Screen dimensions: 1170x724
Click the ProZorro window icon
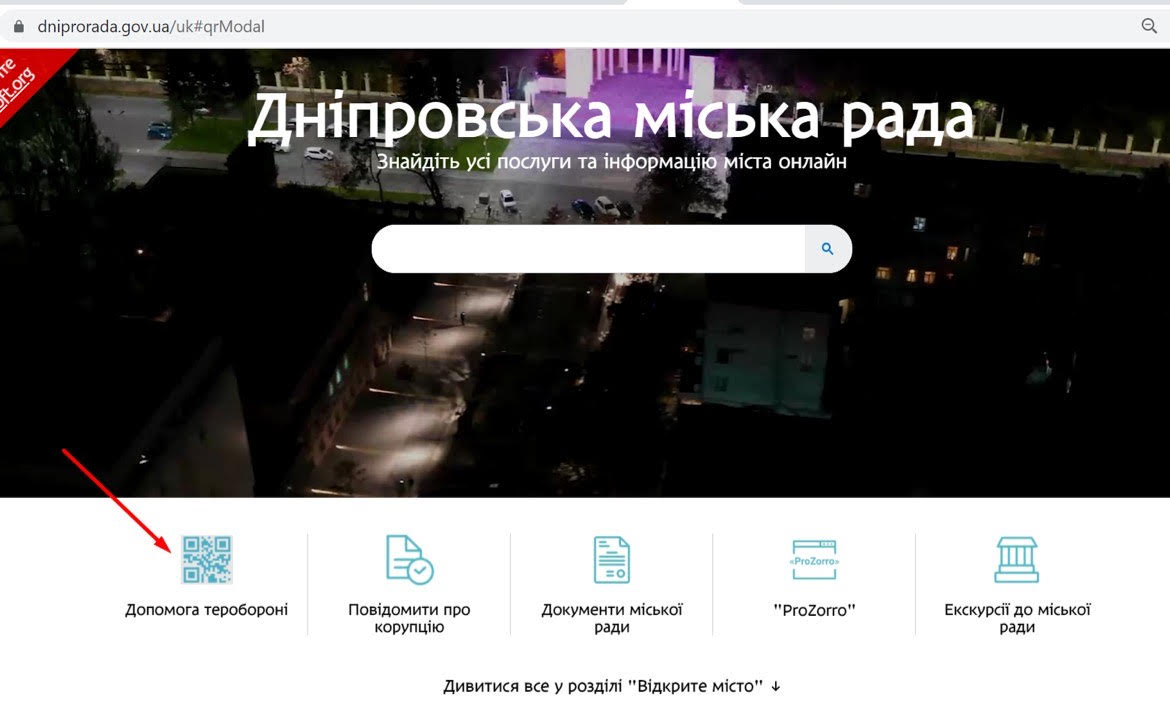coord(814,560)
